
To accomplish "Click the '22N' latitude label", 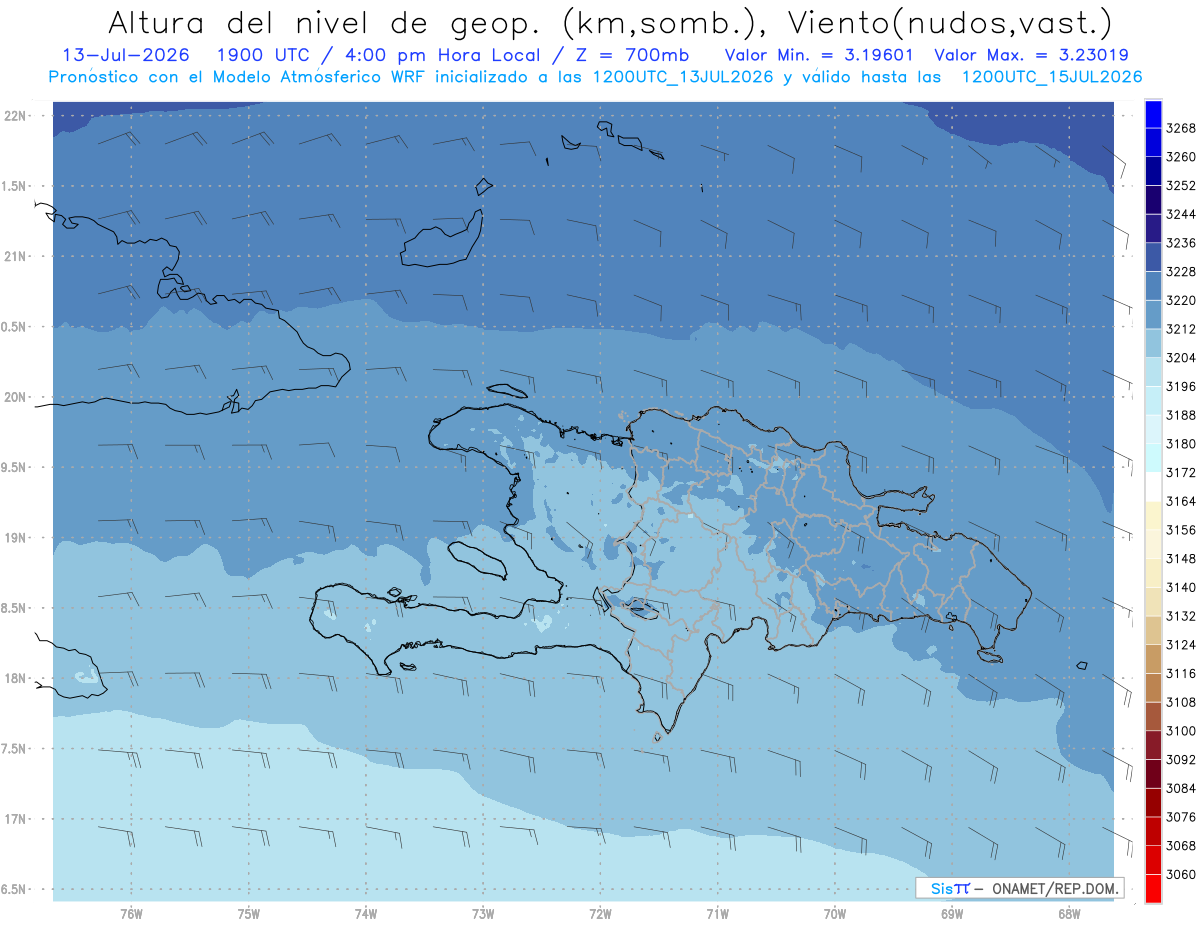I will [x=14, y=115].
